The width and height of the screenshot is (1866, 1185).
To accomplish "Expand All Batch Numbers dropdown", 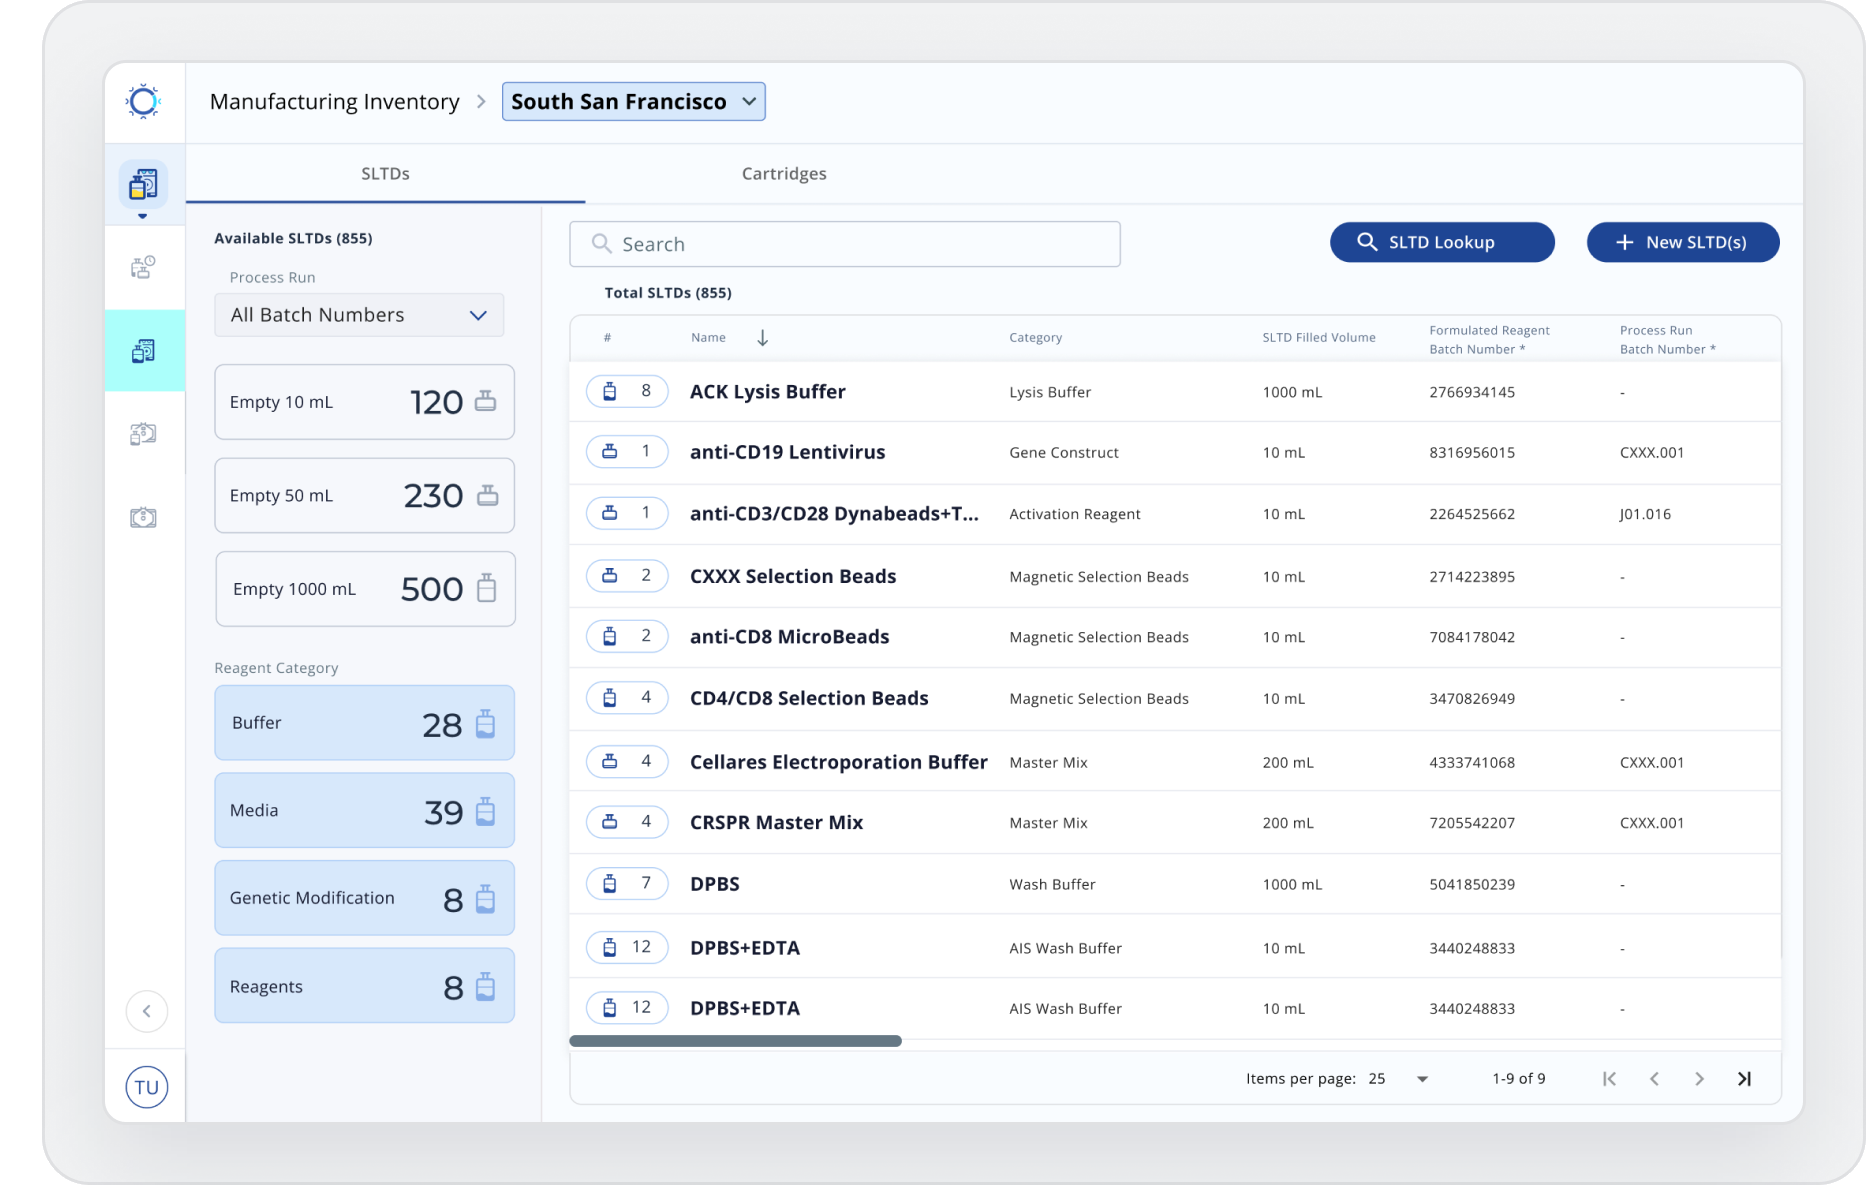I will pos(359,315).
